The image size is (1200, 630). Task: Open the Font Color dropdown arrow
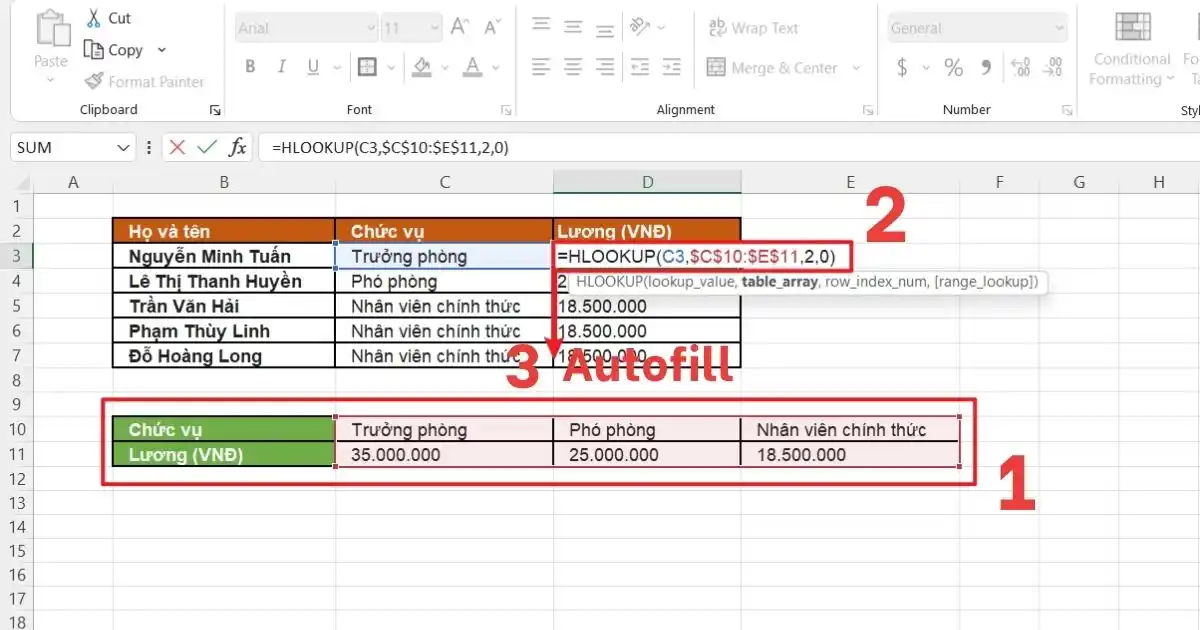point(494,68)
